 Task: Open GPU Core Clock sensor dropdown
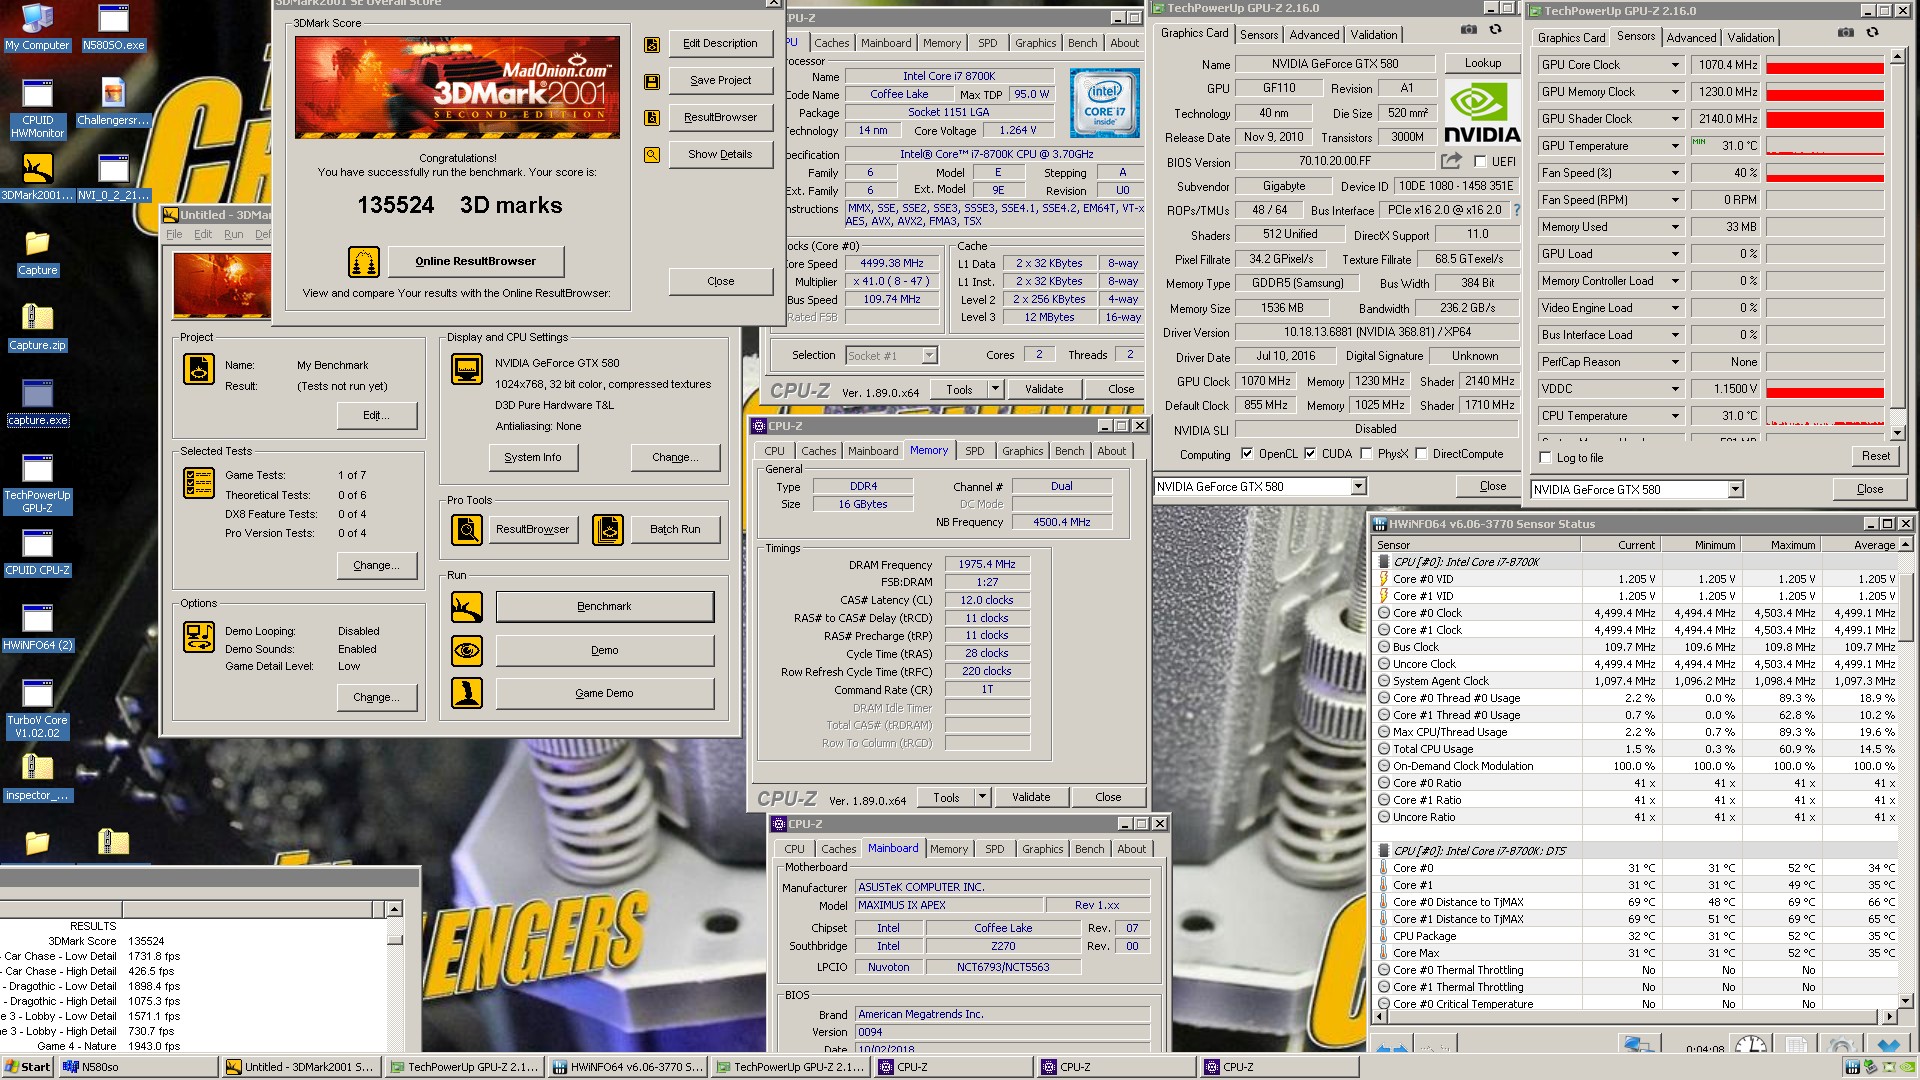[x=1675, y=65]
